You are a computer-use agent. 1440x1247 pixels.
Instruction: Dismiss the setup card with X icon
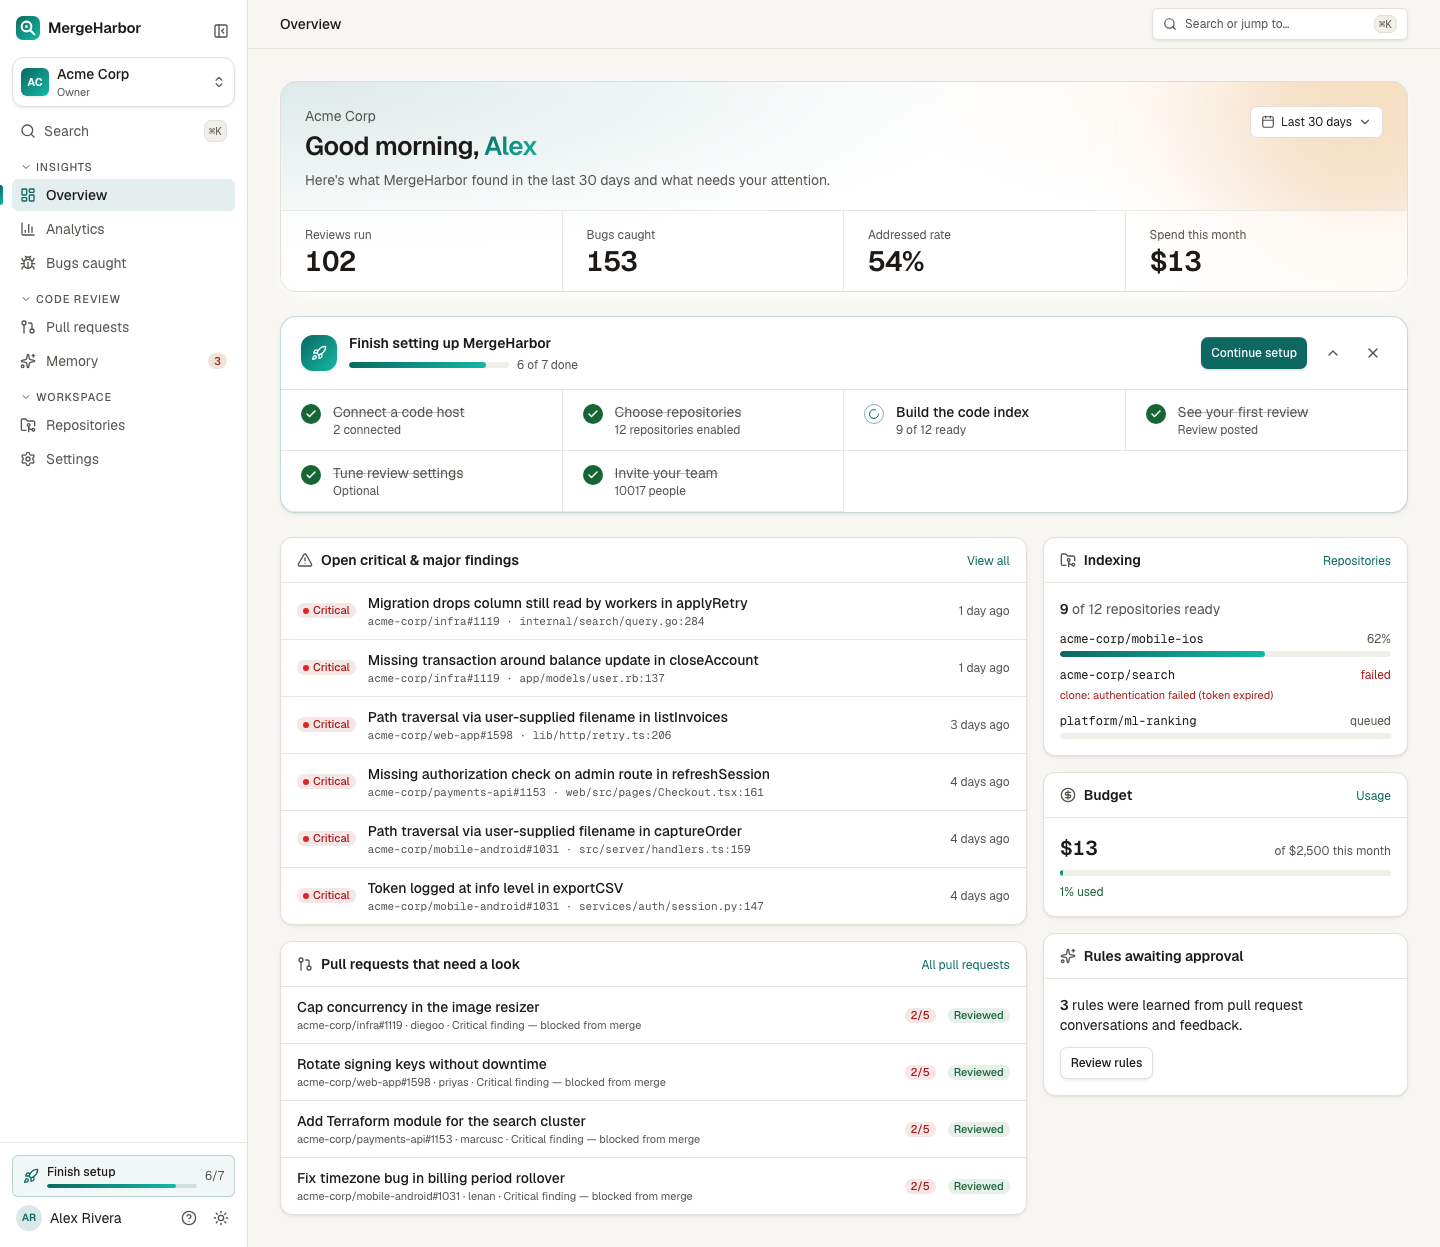click(1373, 353)
